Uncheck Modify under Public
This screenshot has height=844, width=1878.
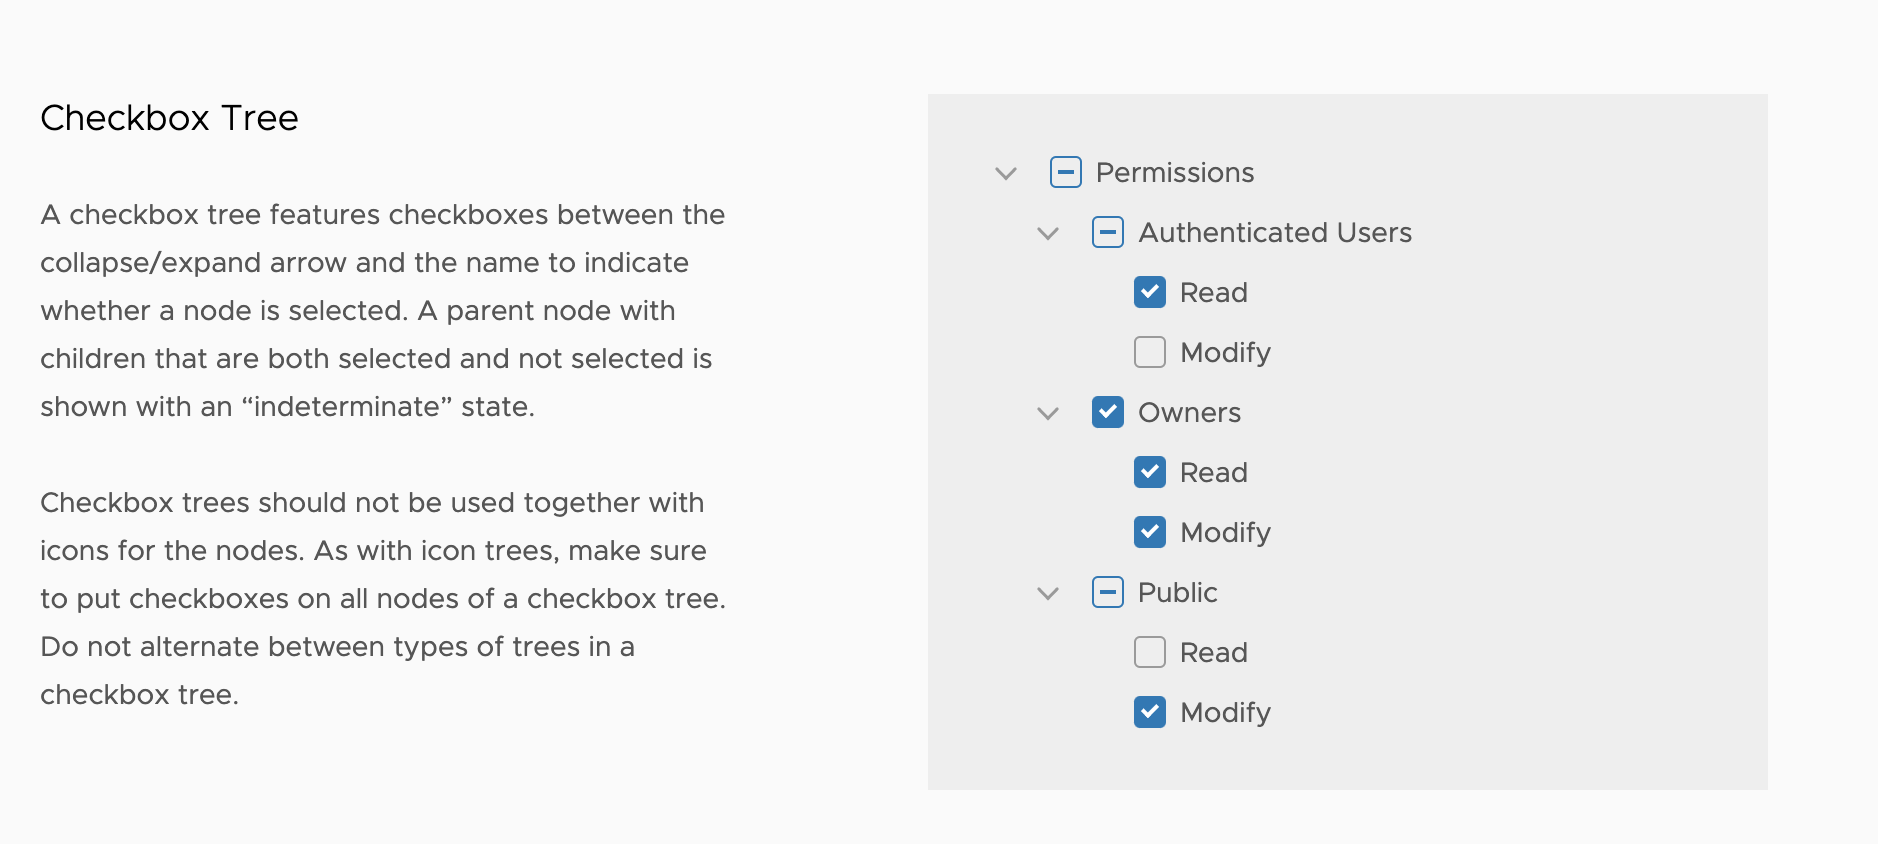[1150, 712]
